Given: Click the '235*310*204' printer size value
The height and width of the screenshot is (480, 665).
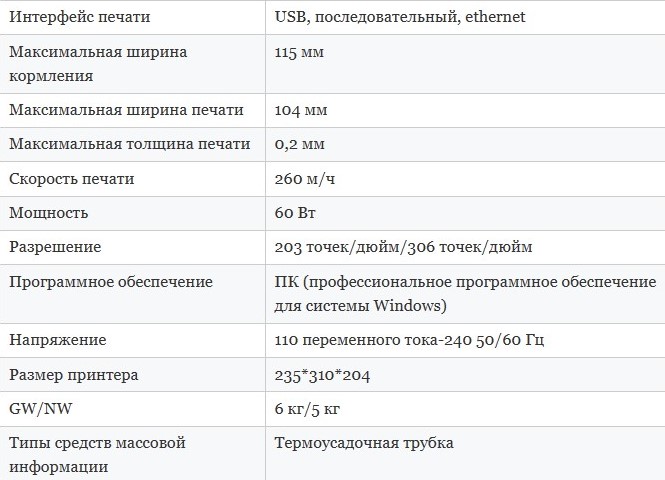Looking at the screenshot, I should 322,375.
